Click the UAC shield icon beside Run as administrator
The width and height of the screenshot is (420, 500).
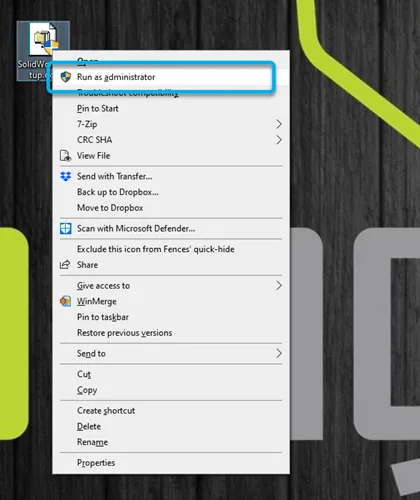(x=66, y=77)
